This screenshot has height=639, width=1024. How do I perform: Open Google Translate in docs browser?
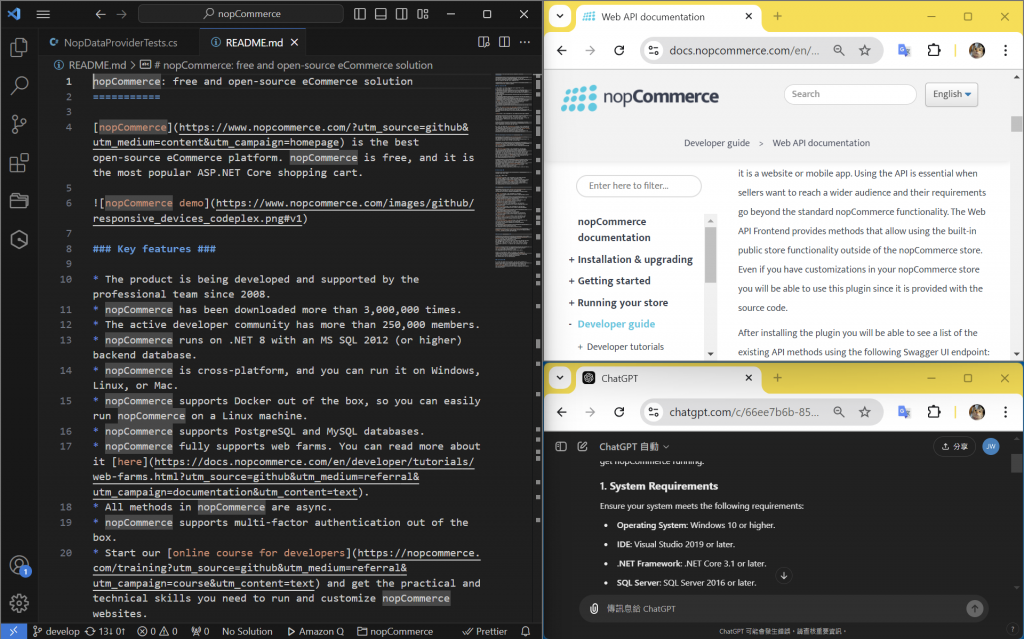click(904, 50)
